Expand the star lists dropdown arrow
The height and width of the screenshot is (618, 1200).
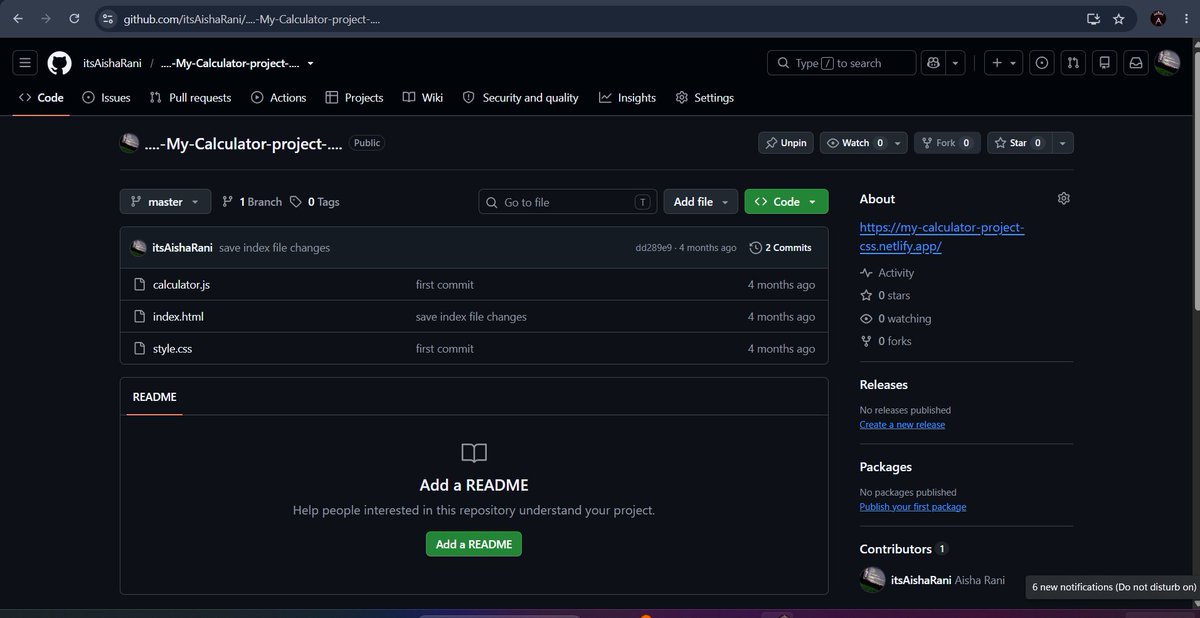1062,143
